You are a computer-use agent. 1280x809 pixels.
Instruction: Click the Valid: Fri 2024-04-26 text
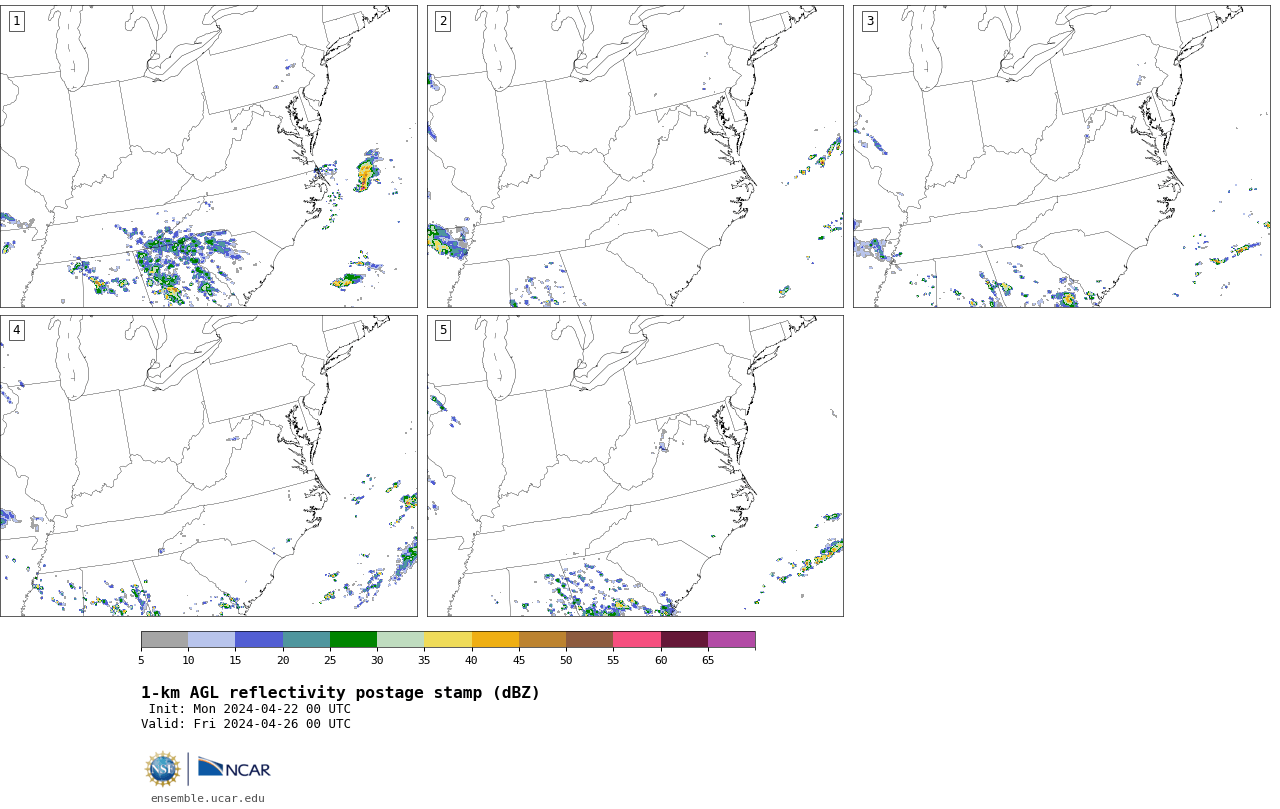point(246,724)
